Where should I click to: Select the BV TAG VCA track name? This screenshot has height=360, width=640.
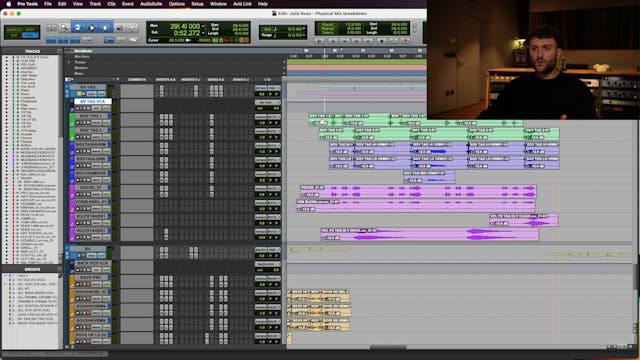click(93, 102)
